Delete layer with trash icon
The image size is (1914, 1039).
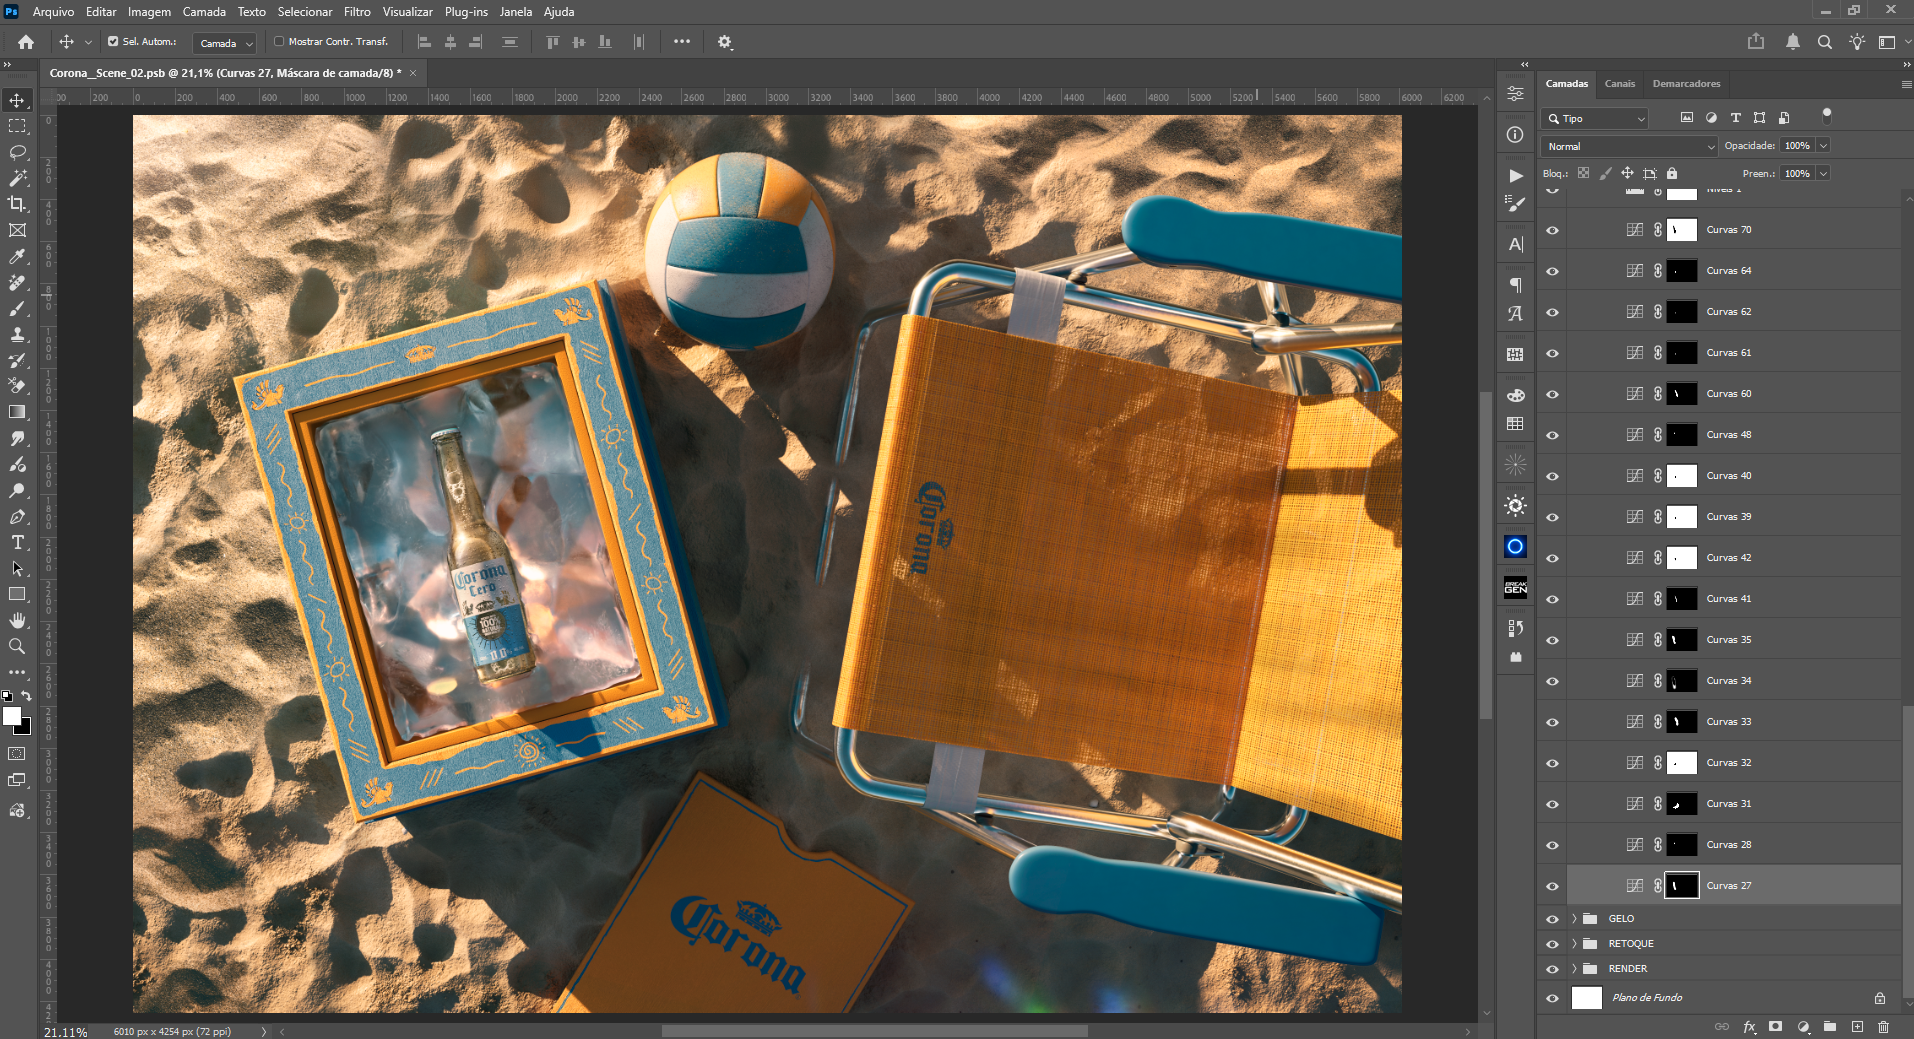click(1884, 1027)
